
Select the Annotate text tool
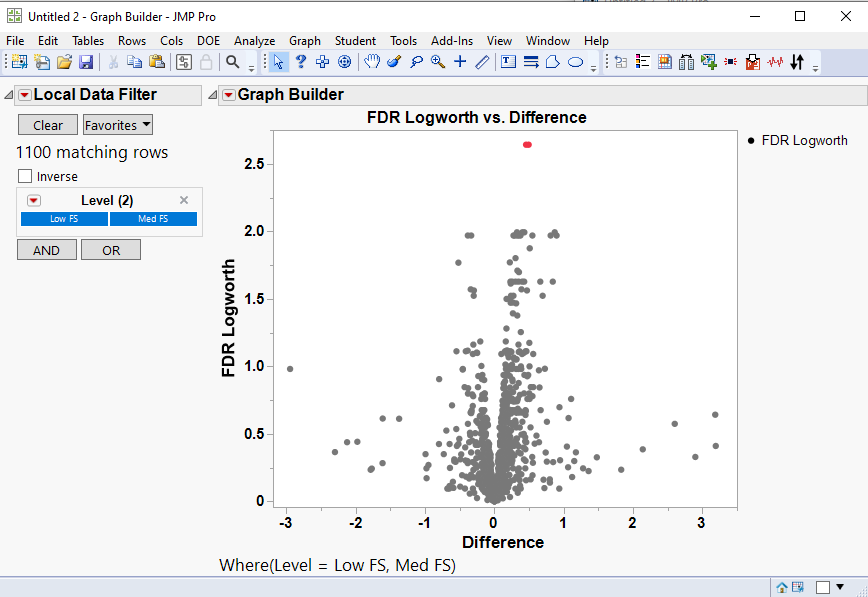click(509, 62)
